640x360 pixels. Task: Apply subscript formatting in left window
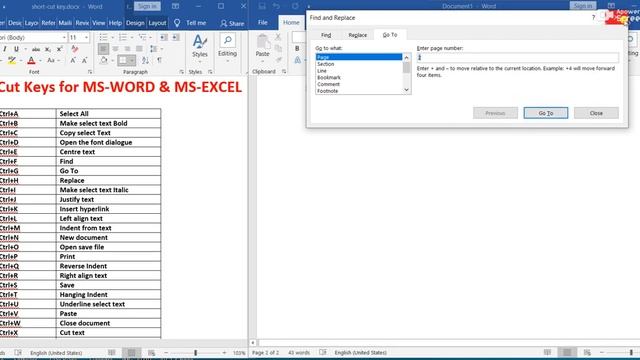[48, 49]
